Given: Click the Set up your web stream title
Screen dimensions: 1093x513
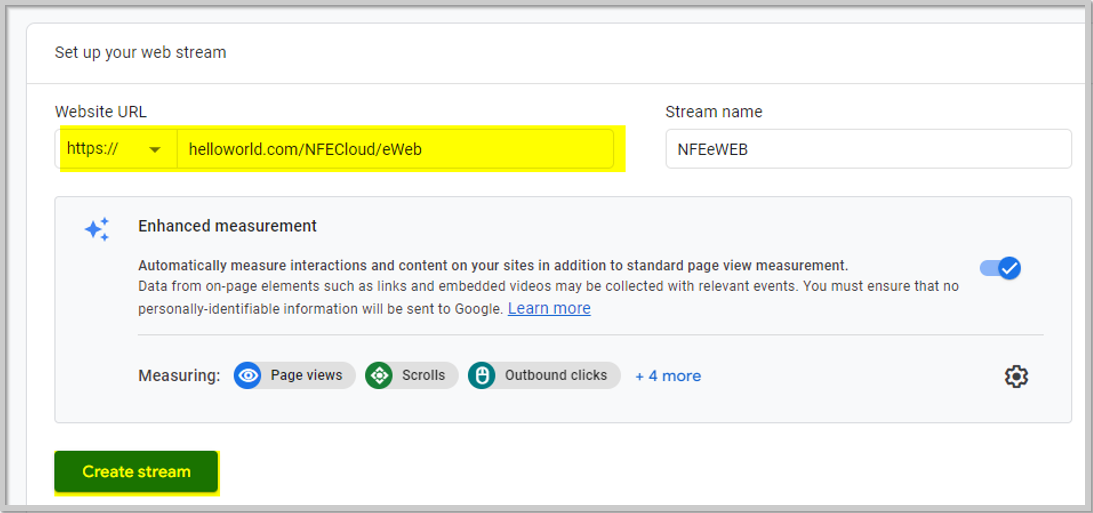Looking at the screenshot, I should tap(140, 52).
